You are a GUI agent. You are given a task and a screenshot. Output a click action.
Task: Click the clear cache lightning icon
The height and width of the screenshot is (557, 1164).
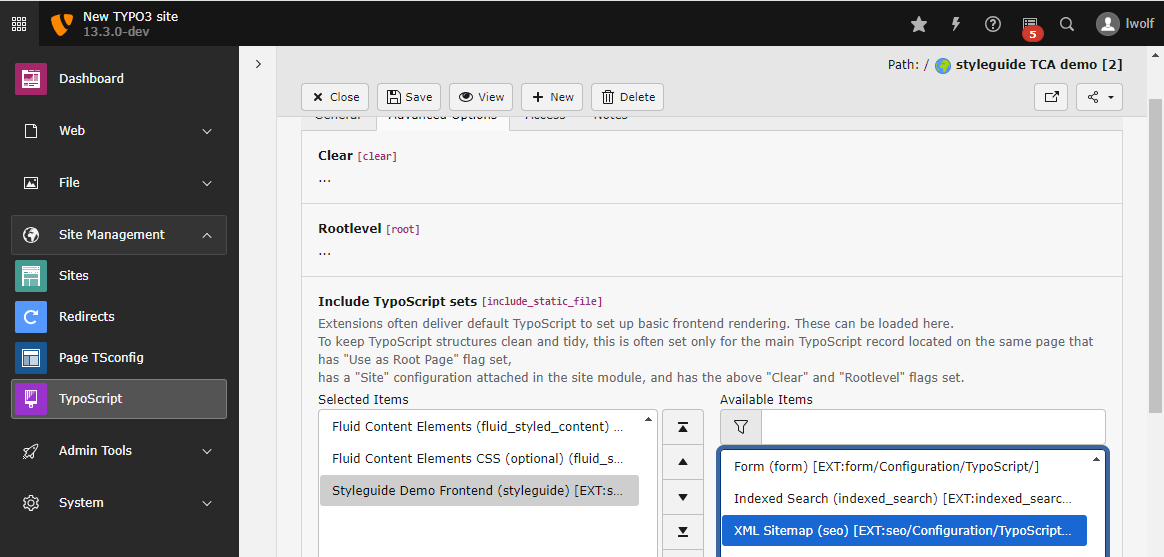(x=955, y=24)
